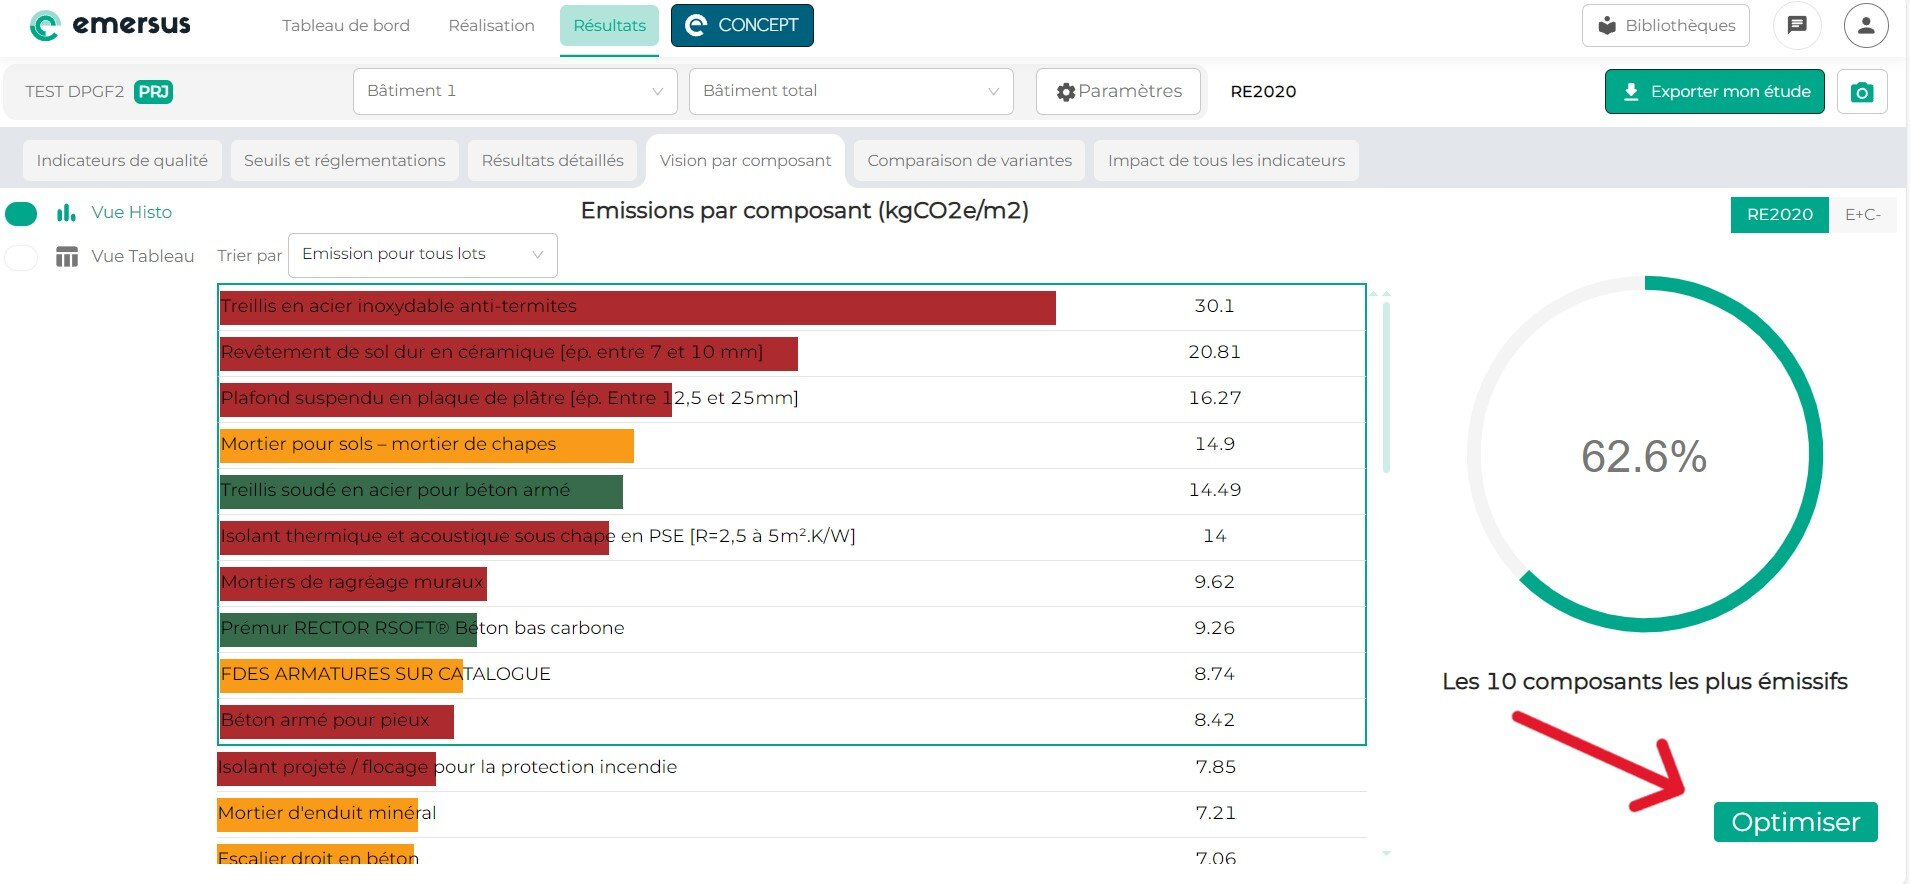
Task: Click the FDES ARMATURES SUR CATALOGUE bar
Action: click(341, 676)
